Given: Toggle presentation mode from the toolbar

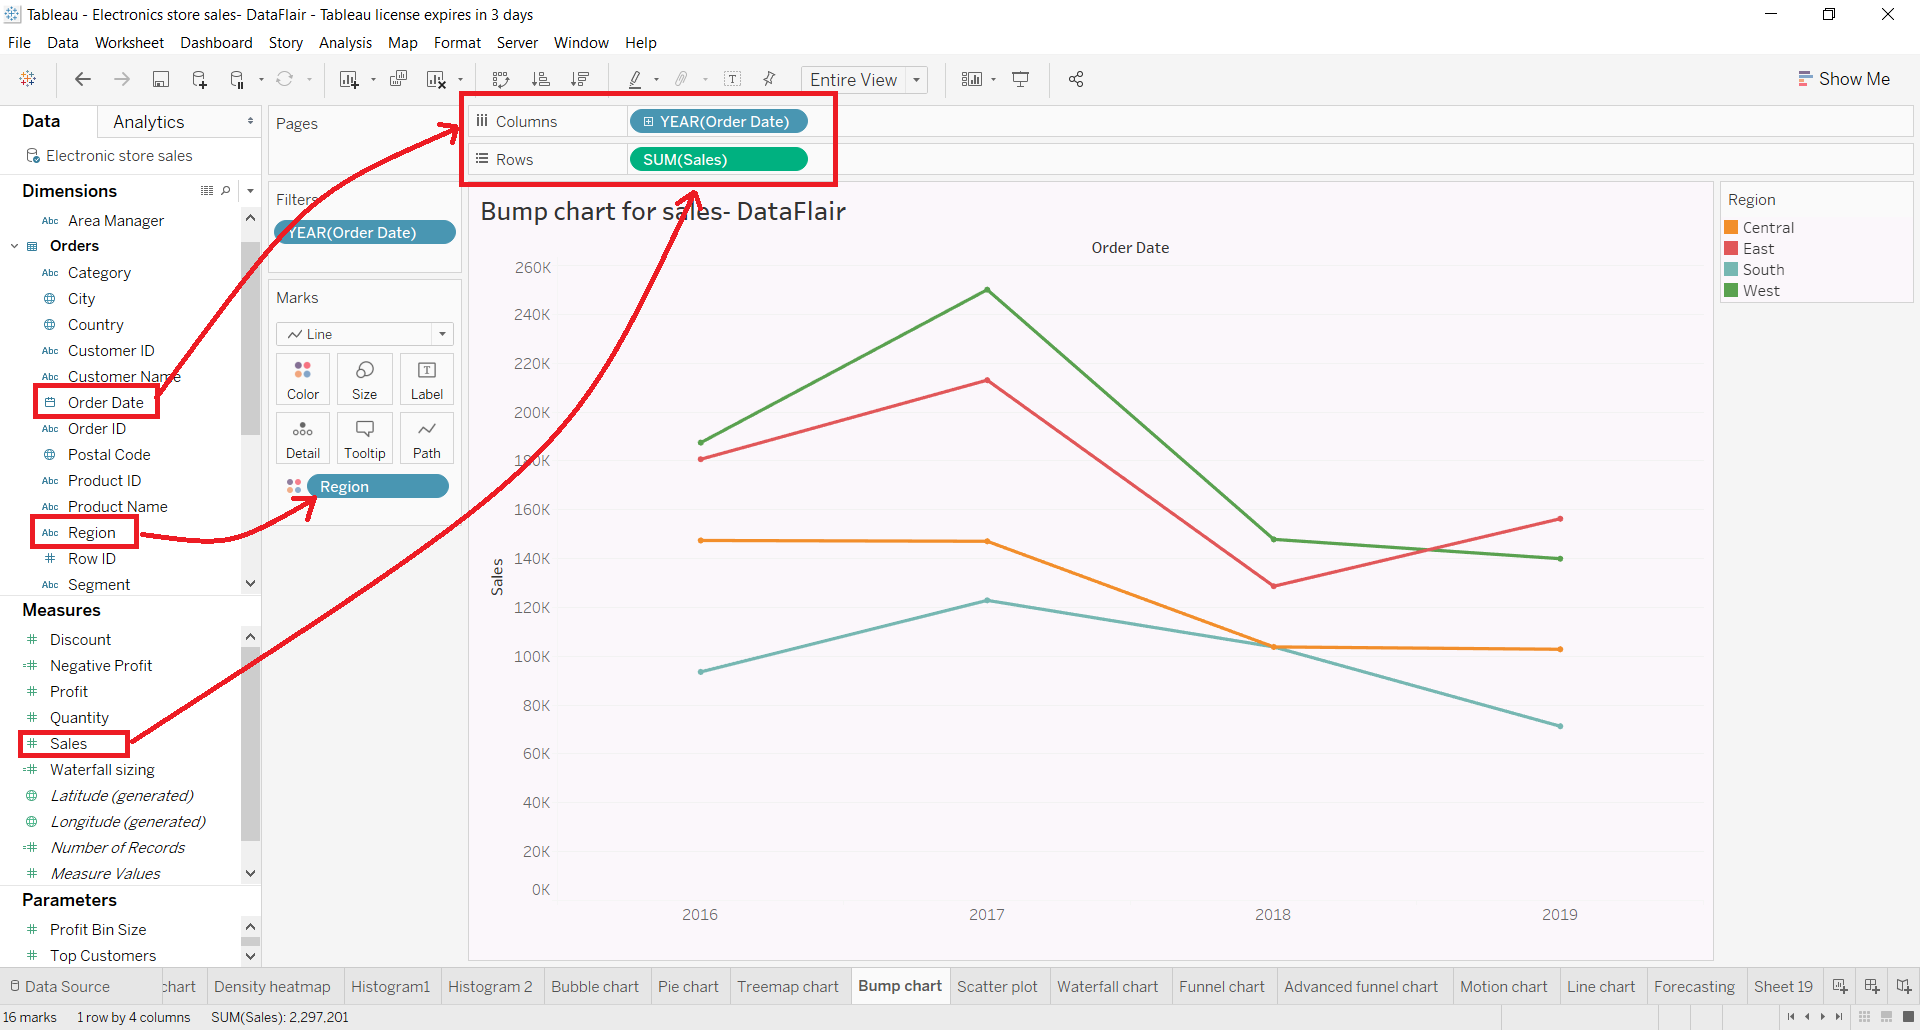Looking at the screenshot, I should coord(1020,79).
